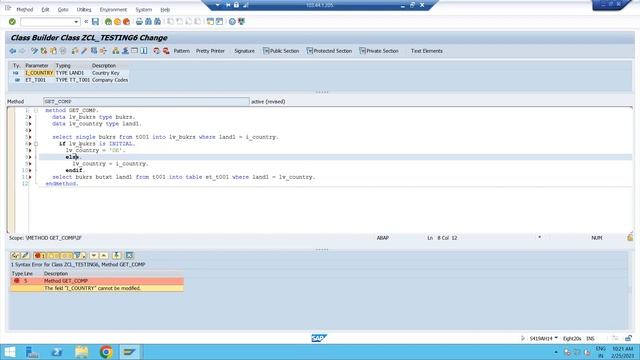Click the Previous Error up arrow button

[104, 256]
